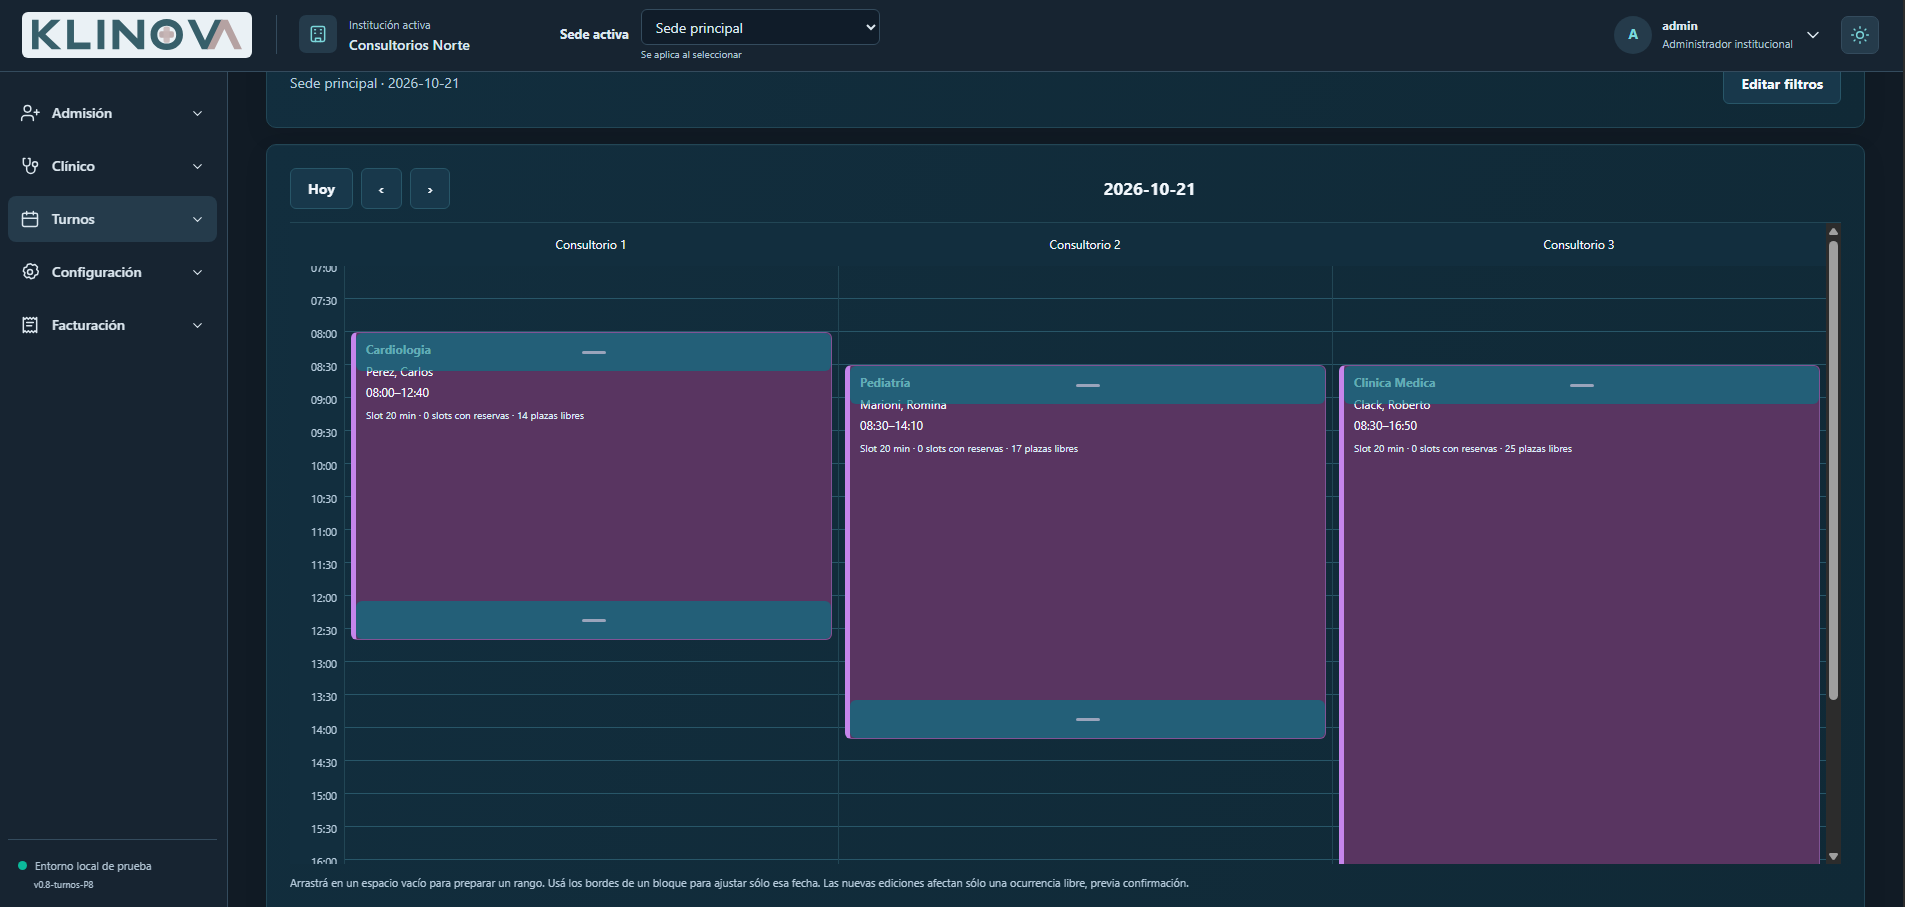Open the Admisión sidebar menu
Image resolution: width=1905 pixels, height=907 pixels.
coord(112,113)
